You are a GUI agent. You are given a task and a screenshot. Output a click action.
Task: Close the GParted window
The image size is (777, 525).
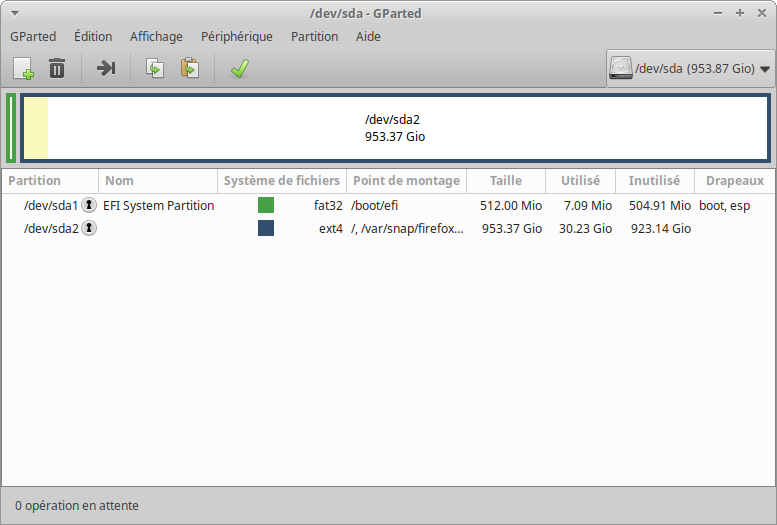click(x=762, y=13)
